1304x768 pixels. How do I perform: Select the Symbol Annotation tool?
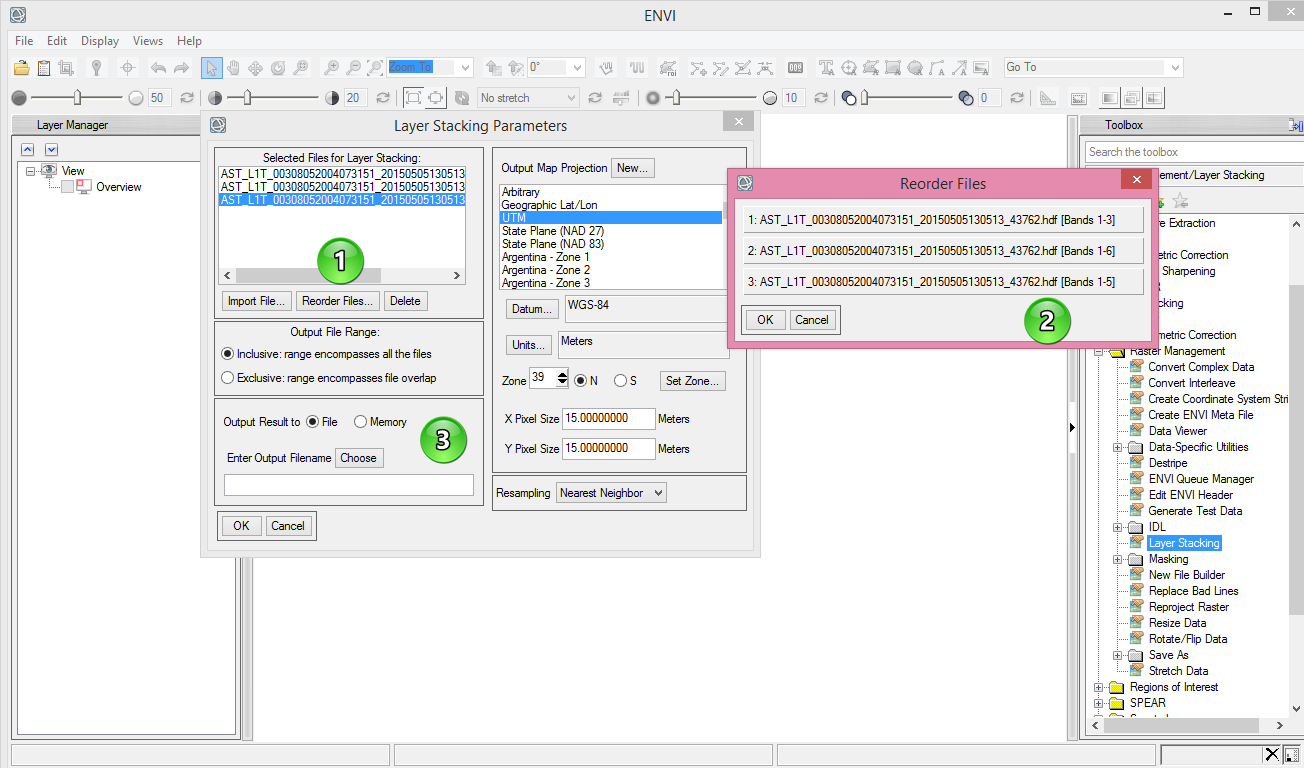[849, 67]
